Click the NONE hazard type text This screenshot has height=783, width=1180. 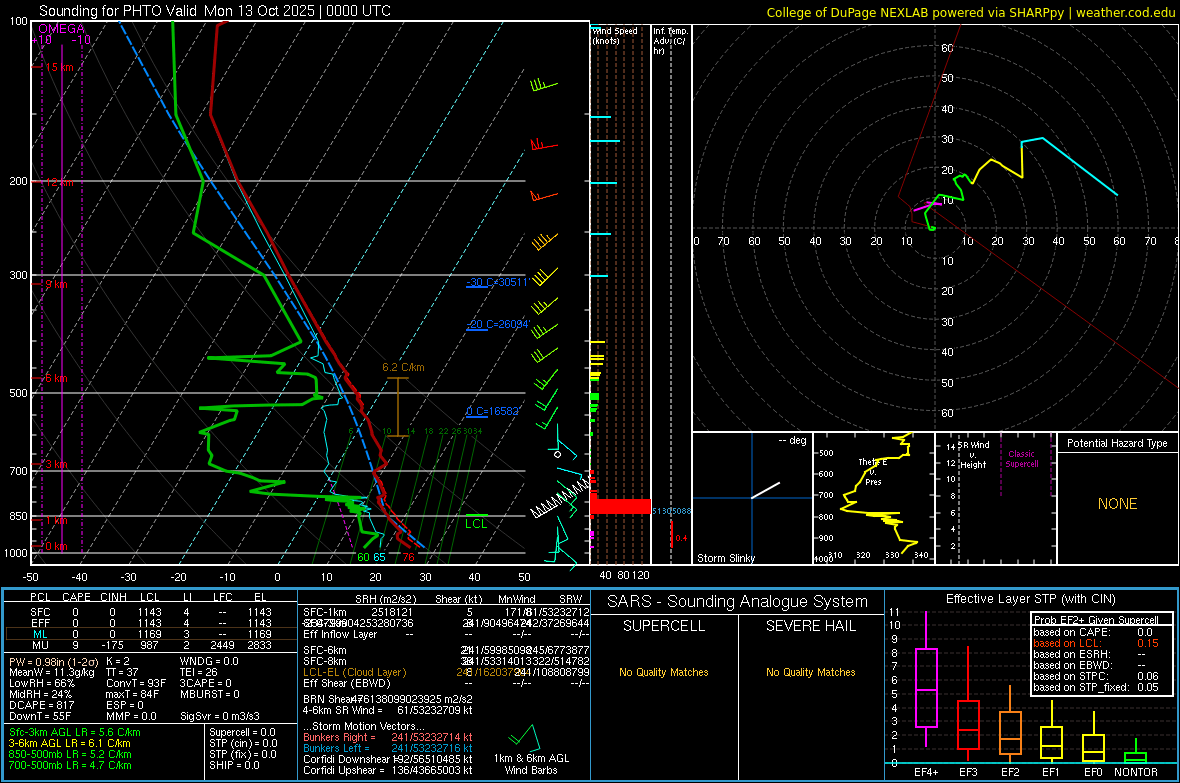pyautogui.click(x=1117, y=504)
